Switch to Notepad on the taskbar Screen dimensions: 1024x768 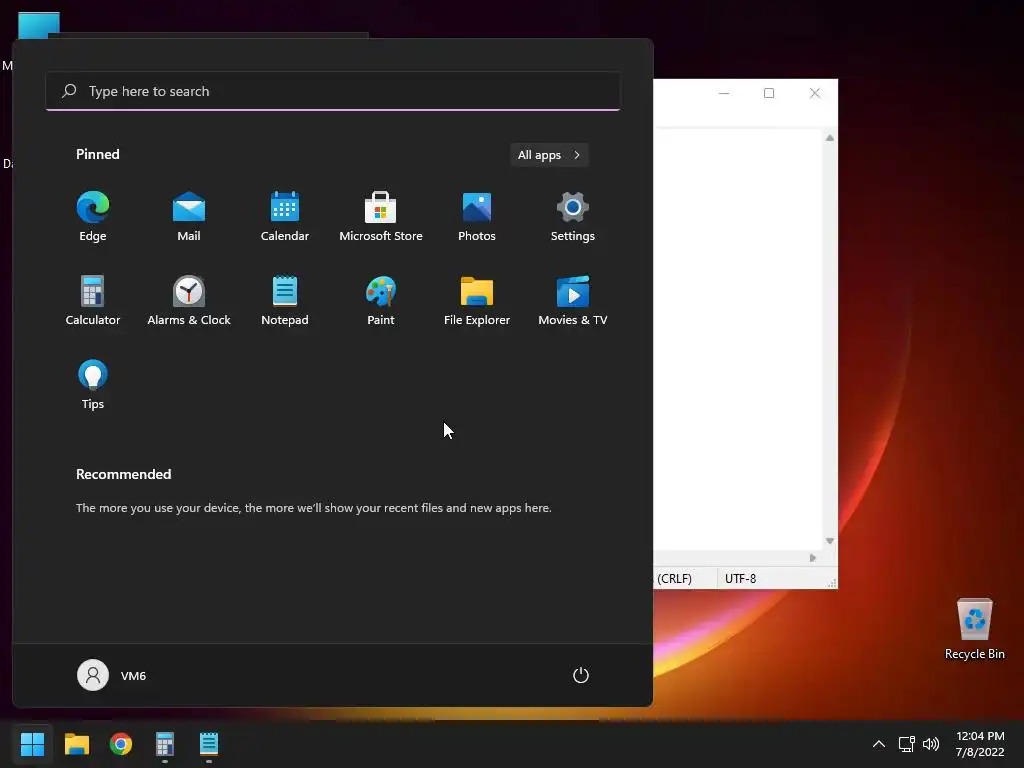[209, 744]
